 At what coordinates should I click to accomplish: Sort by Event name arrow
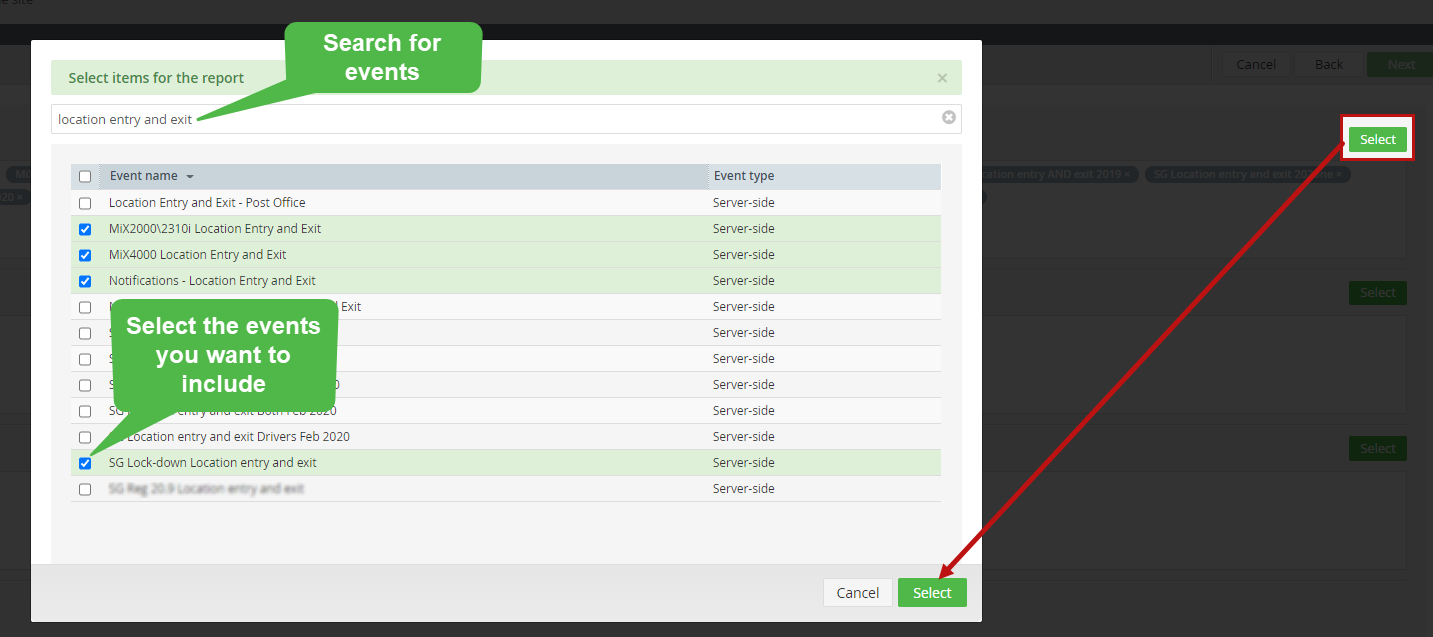click(x=190, y=176)
